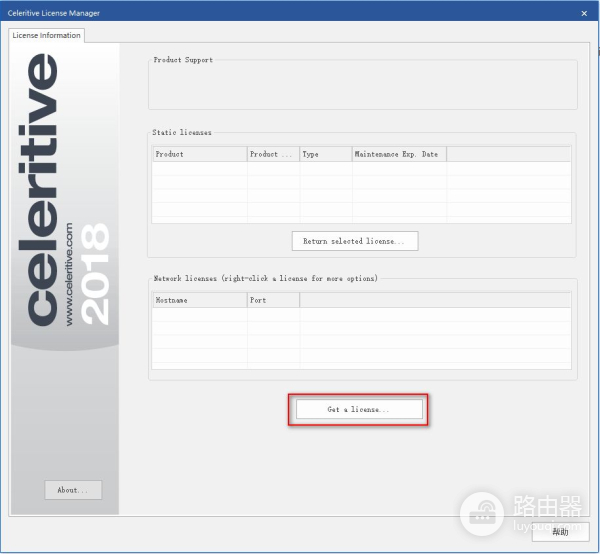Open the About... dialog
This screenshot has width=600, height=554.
point(73,490)
